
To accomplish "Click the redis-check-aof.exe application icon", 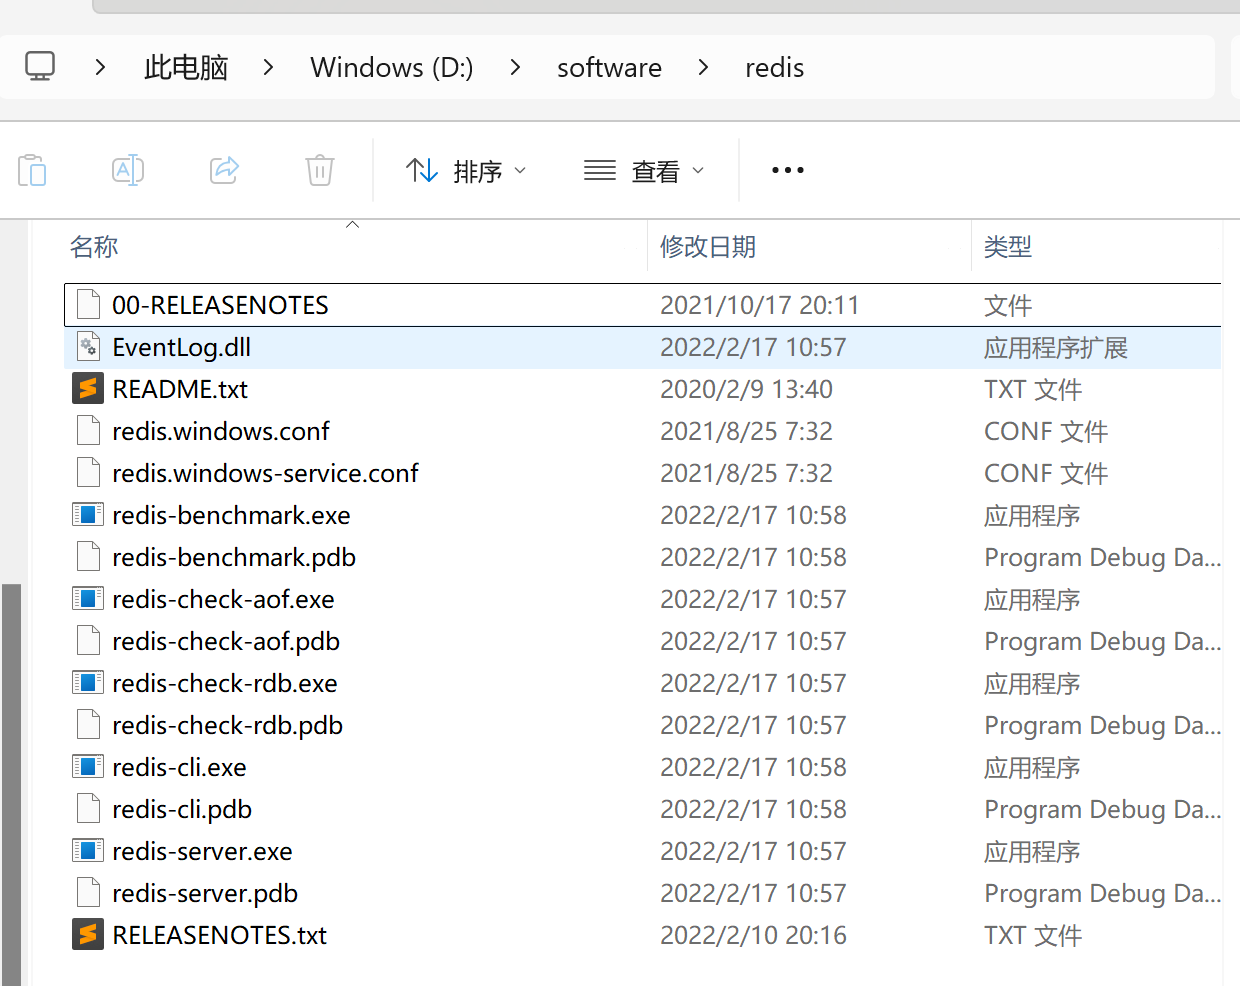I will [x=88, y=599].
